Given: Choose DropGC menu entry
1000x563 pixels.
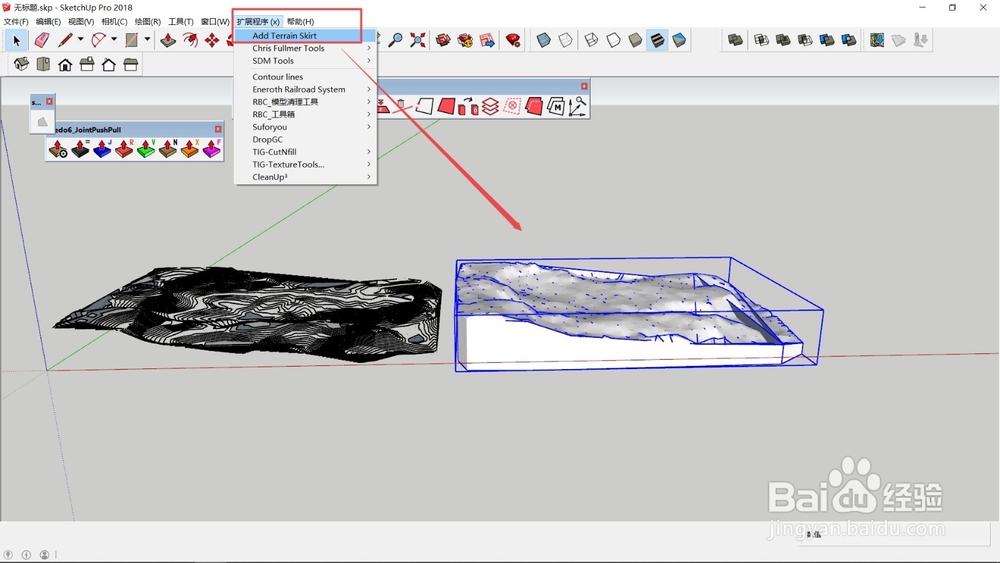Looking at the screenshot, I should click(x=305, y=139).
